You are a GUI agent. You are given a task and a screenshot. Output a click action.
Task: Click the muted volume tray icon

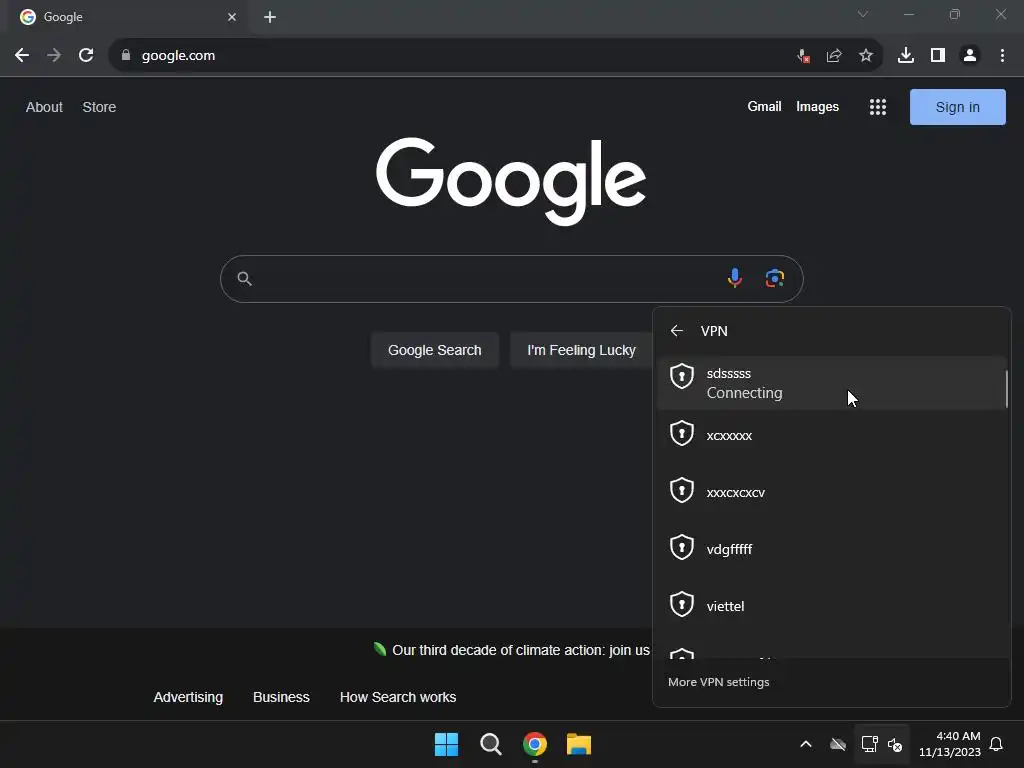895,744
